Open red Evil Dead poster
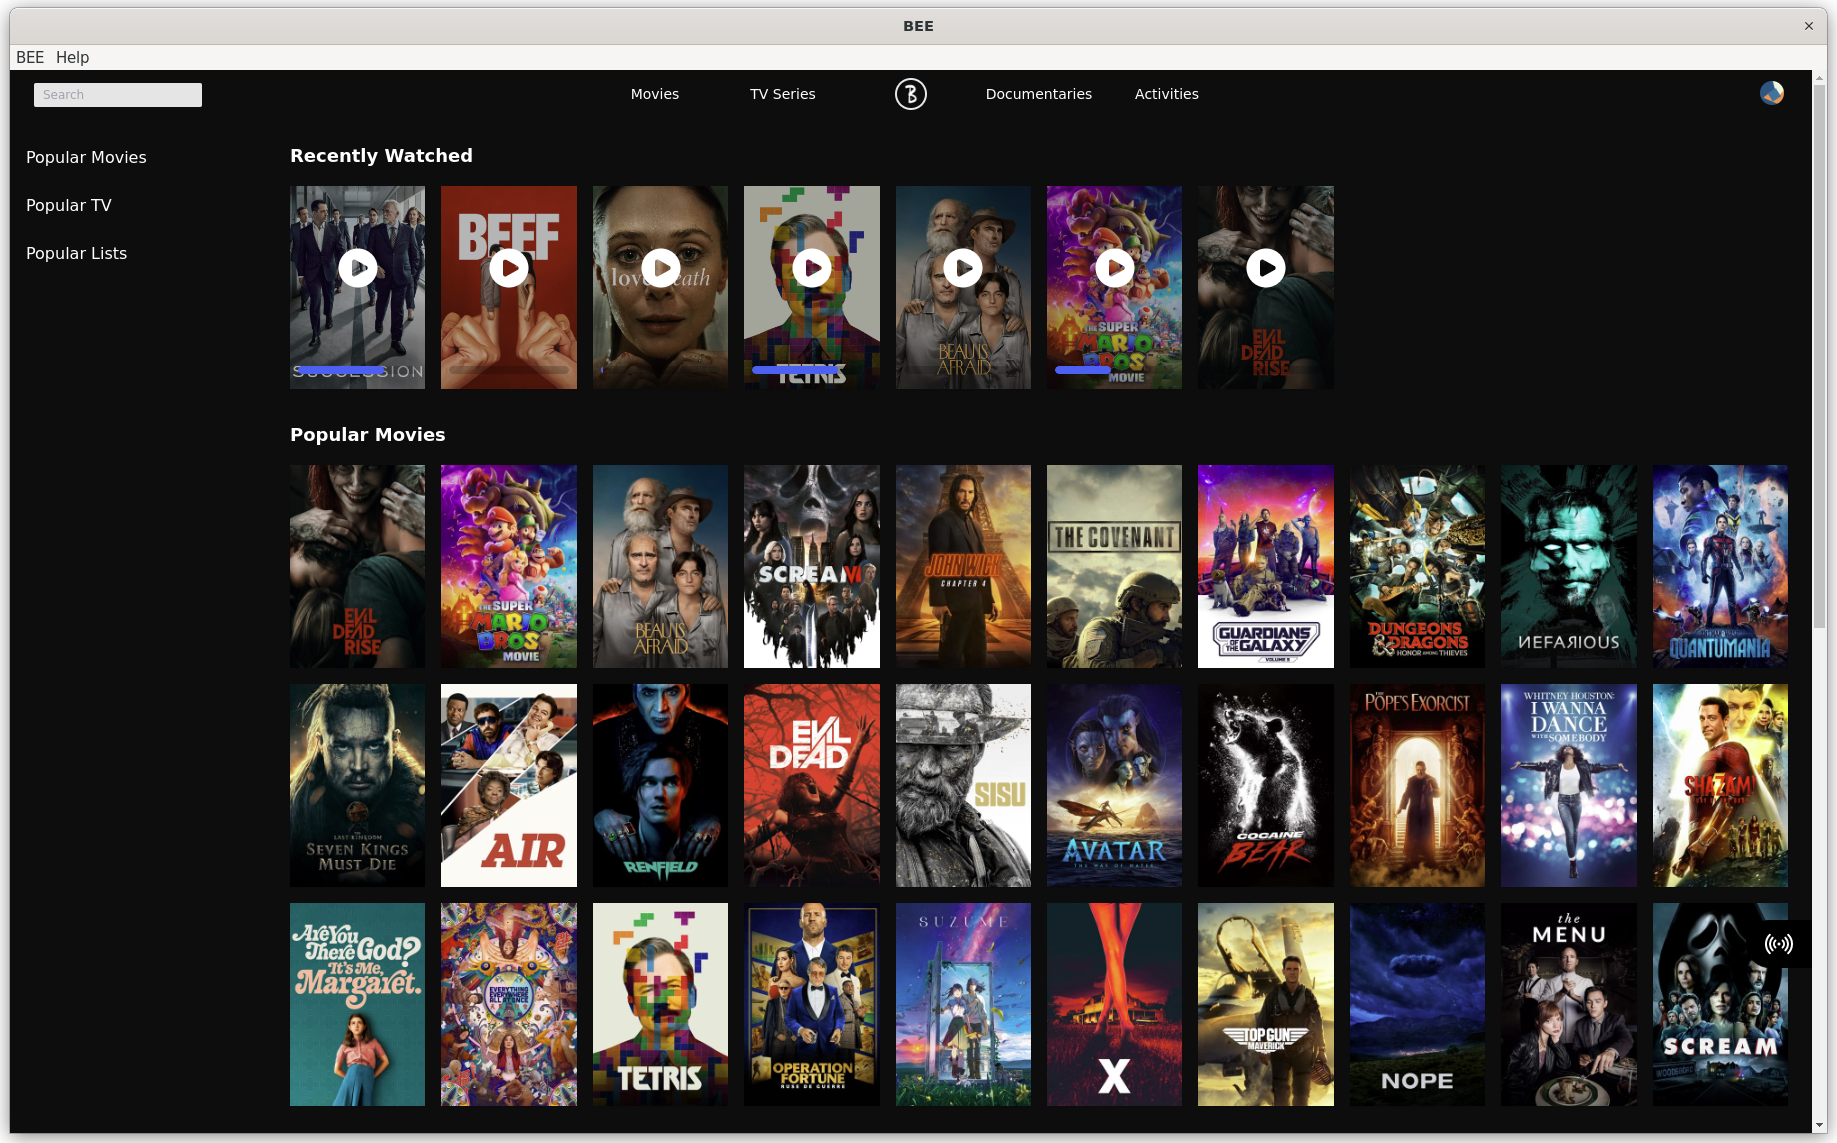1837x1143 pixels. coord(812,785)
